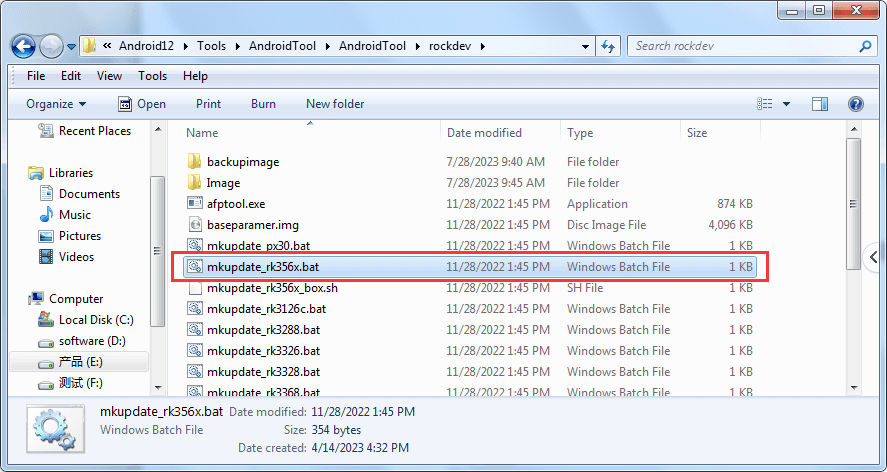Viewport: 887px width, 472px height.
Task: Sort files by Date modified column
Action: click(x=484, y=133)
